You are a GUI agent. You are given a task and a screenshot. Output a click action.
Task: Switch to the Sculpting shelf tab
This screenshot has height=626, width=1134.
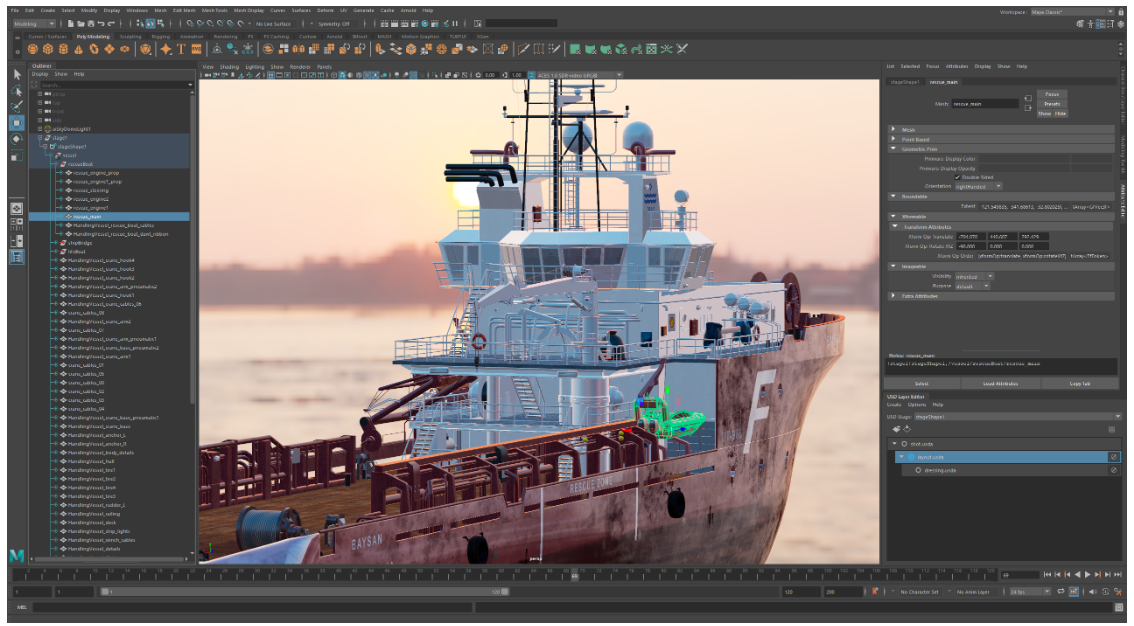click(x=131, y=36)
